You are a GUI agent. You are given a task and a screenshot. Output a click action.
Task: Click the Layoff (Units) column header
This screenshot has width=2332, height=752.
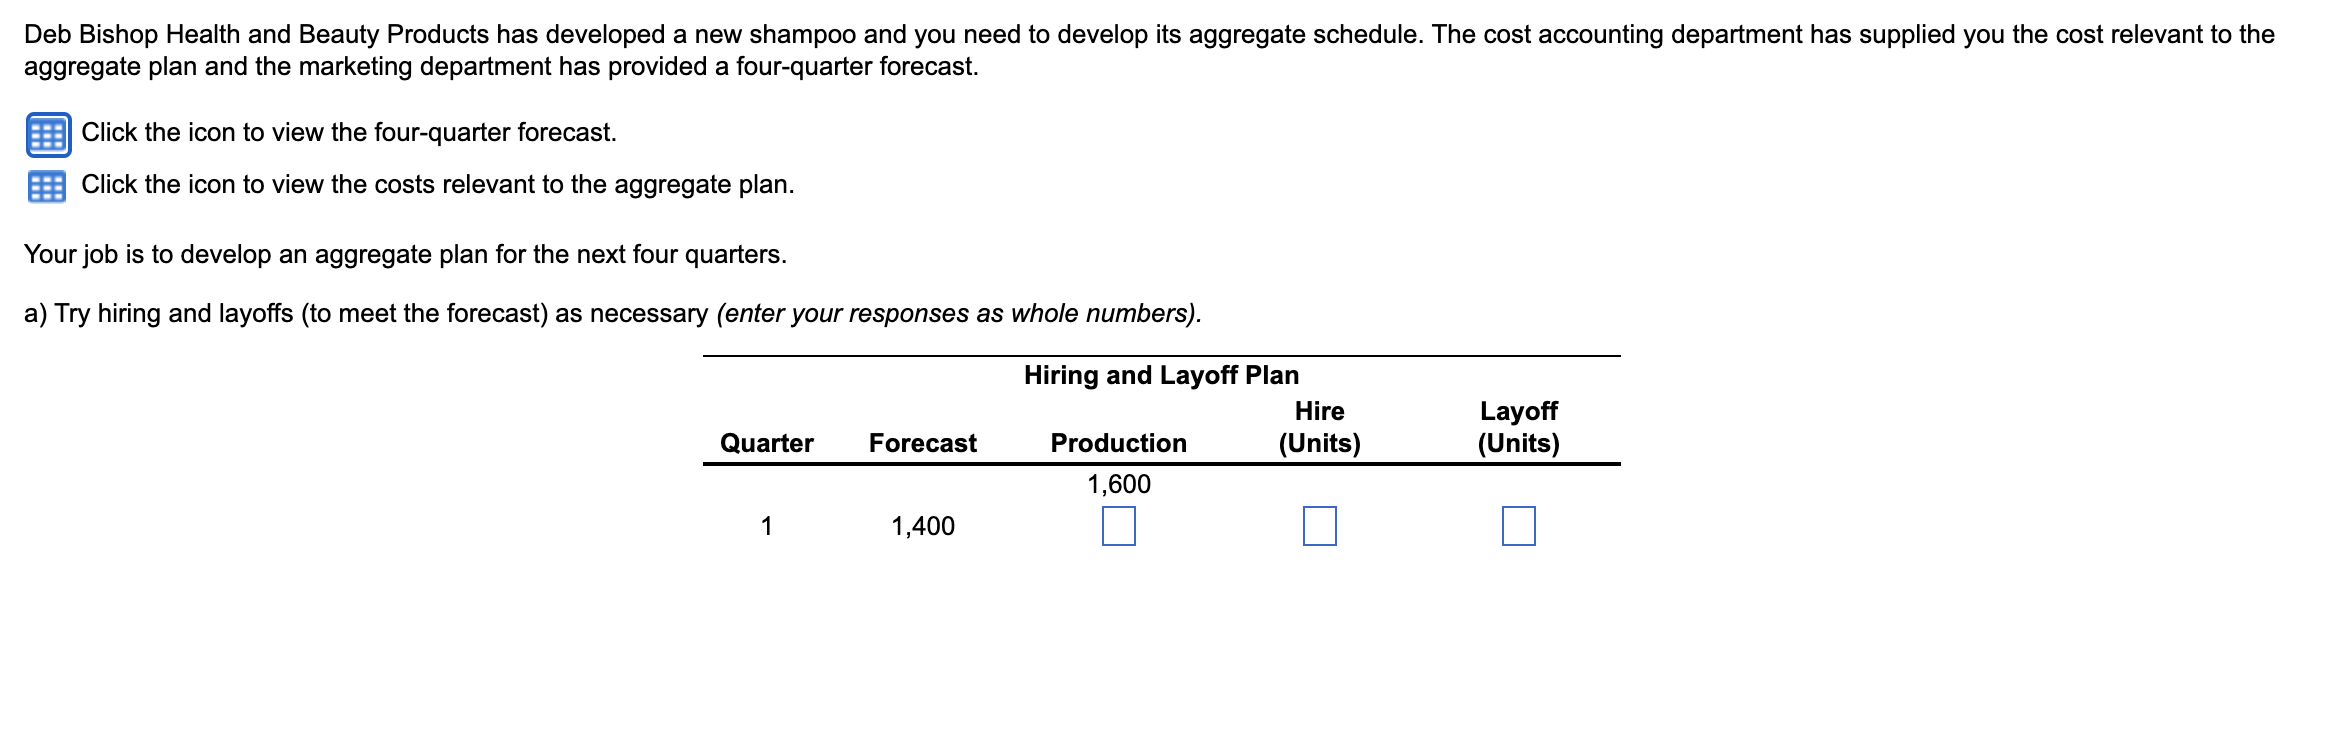(x=1519, y=427)
